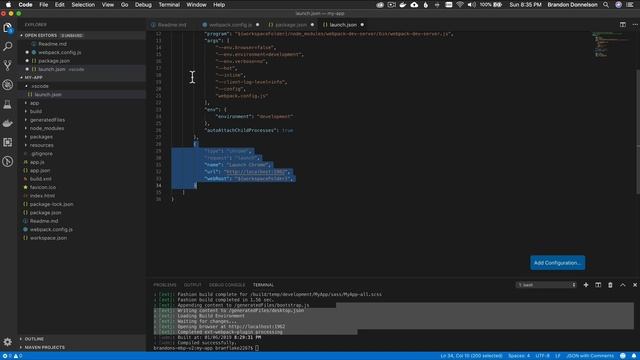The height and width of the screenshot is (360, 640).
Task: Open the Docker view in activity bar
Action: click(x=8, y=123)
